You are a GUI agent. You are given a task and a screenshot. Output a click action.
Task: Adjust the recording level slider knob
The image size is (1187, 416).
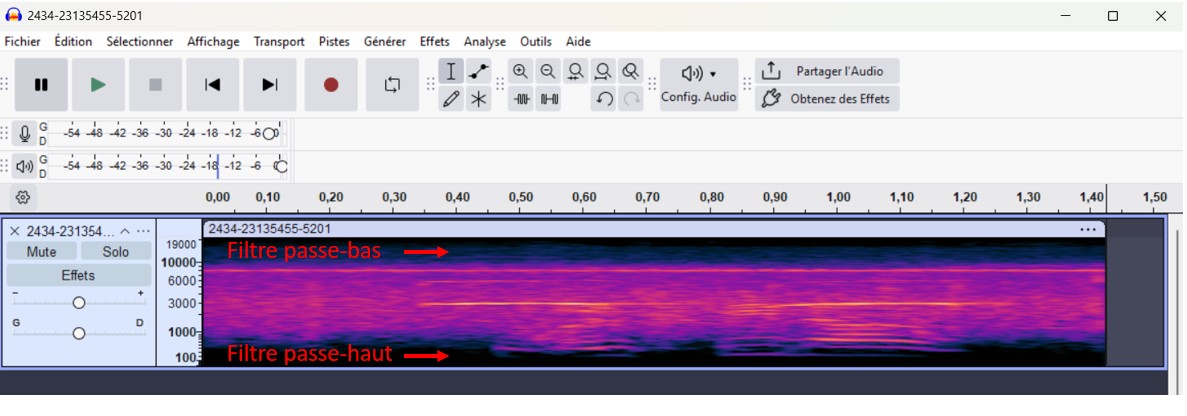[x=268, y=134]
